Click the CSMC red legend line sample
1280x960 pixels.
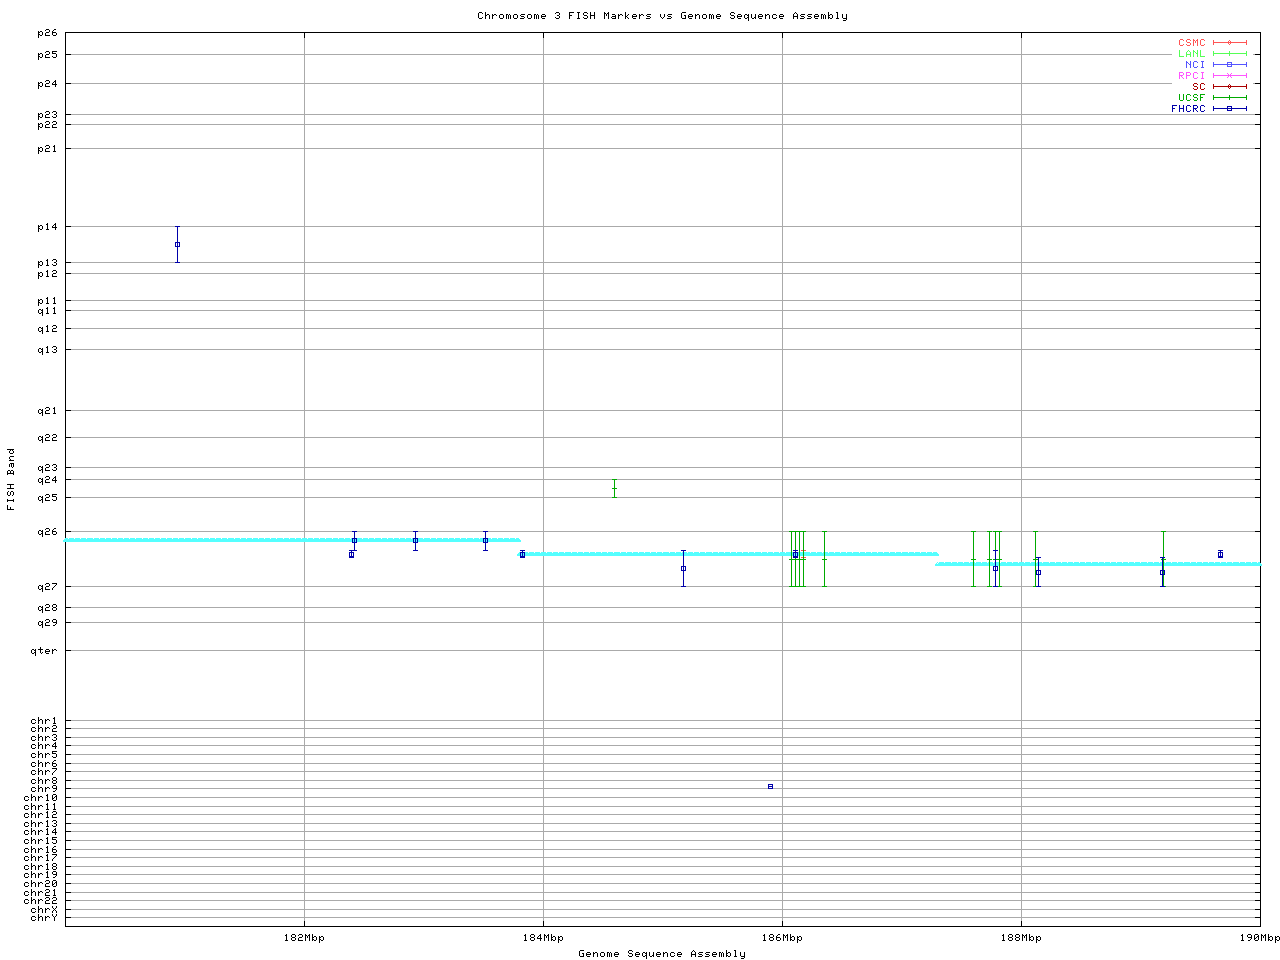pyautogui.click(x=1230, y=43)
